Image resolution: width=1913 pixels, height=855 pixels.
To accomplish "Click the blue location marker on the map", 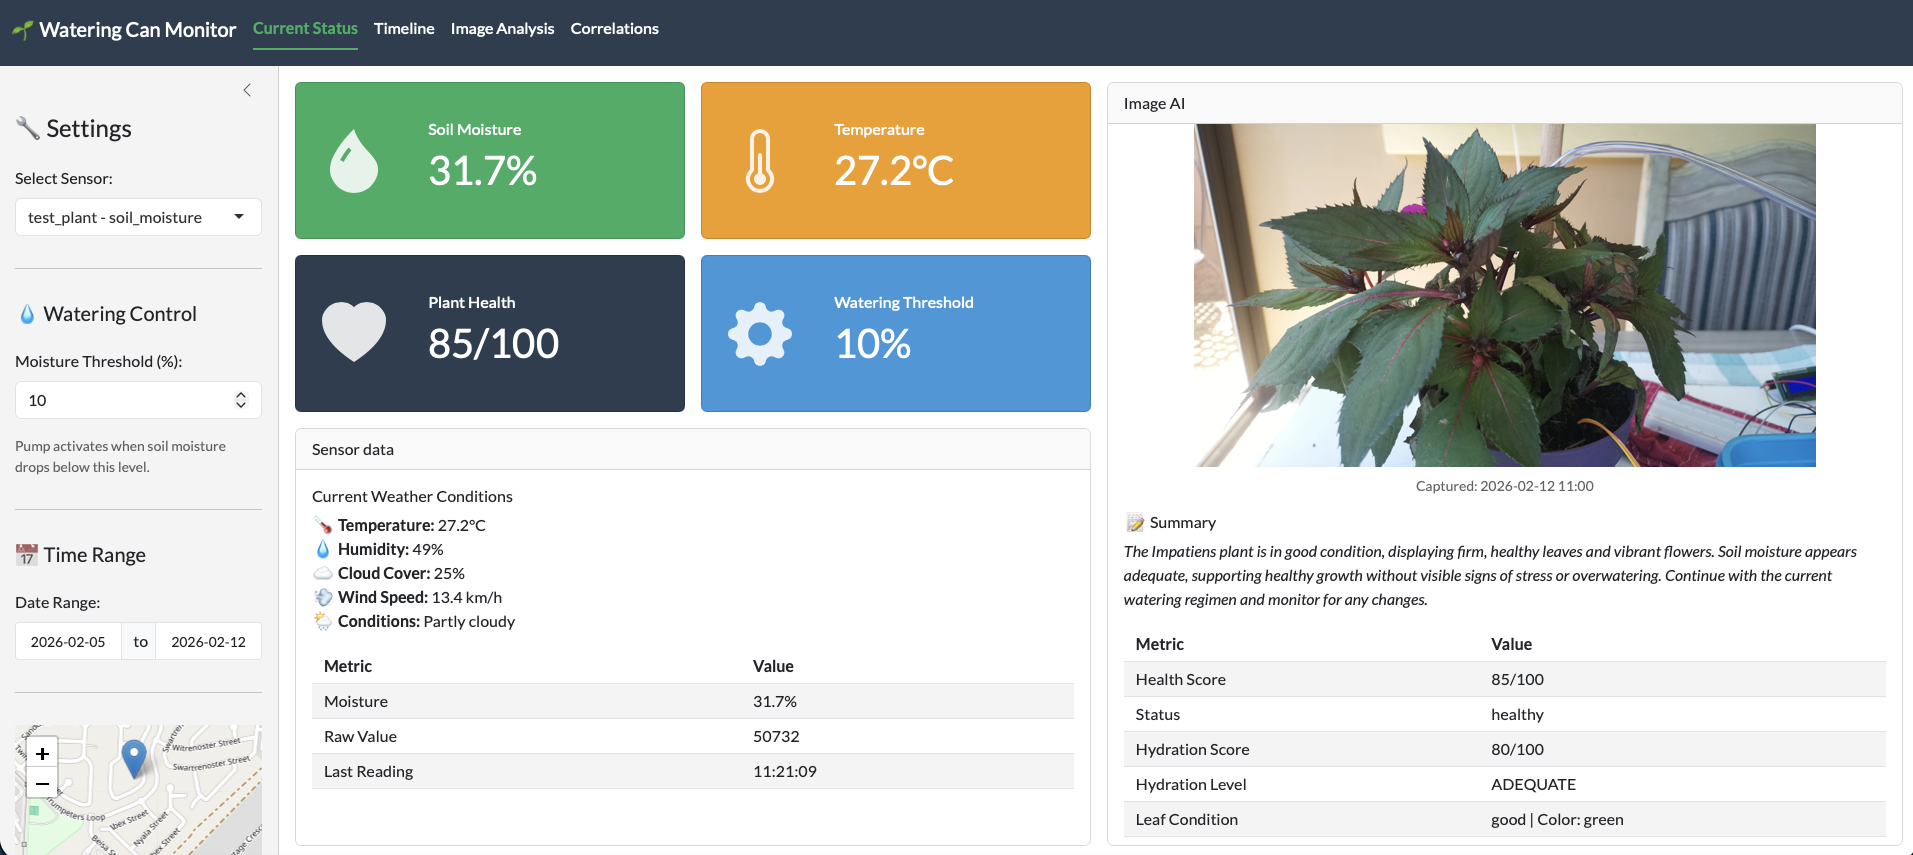I will coord(133,758).
